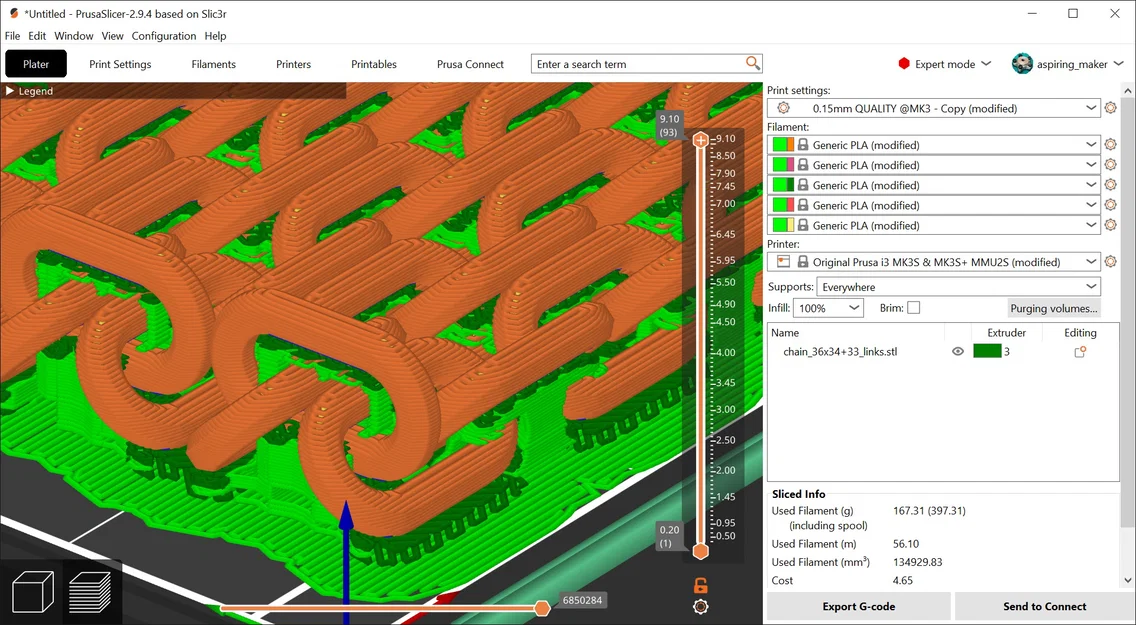The width and height of the screenshot is (1136, 625).
Task: Switch to the Print Settings tab
Action: (x=120, y=64)
